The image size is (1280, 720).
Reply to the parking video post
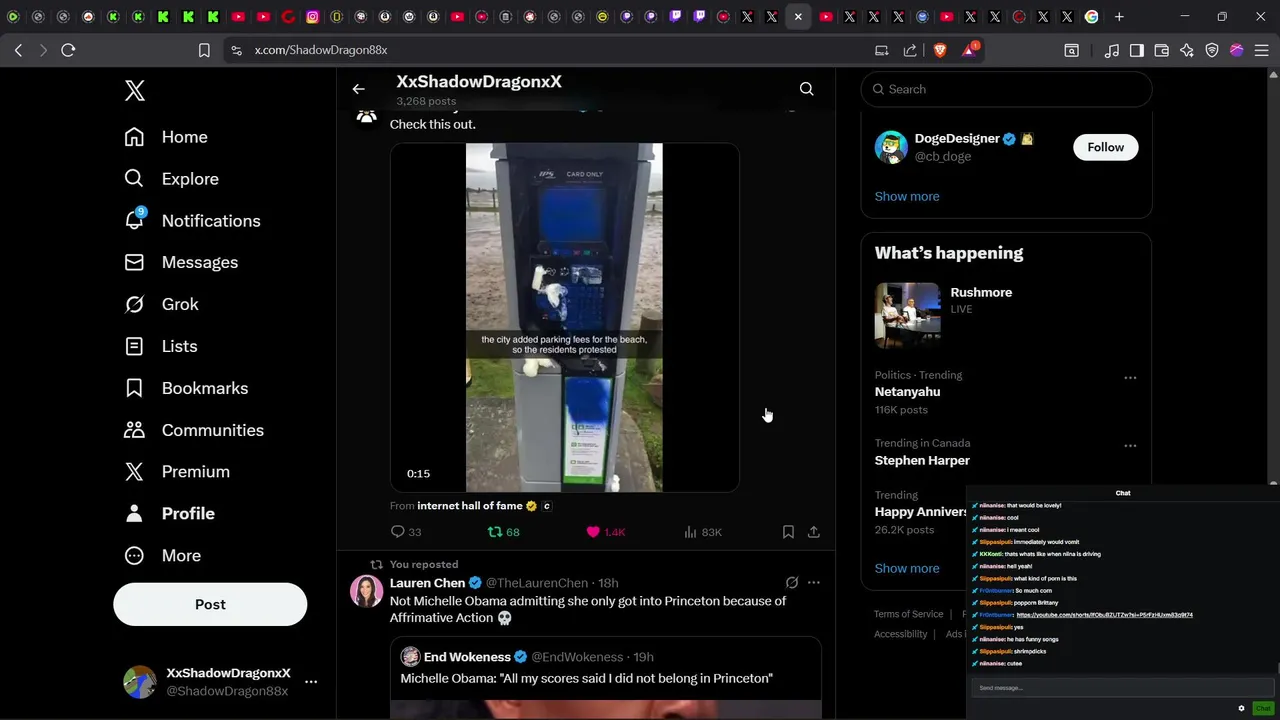click(x=405, y=532)
